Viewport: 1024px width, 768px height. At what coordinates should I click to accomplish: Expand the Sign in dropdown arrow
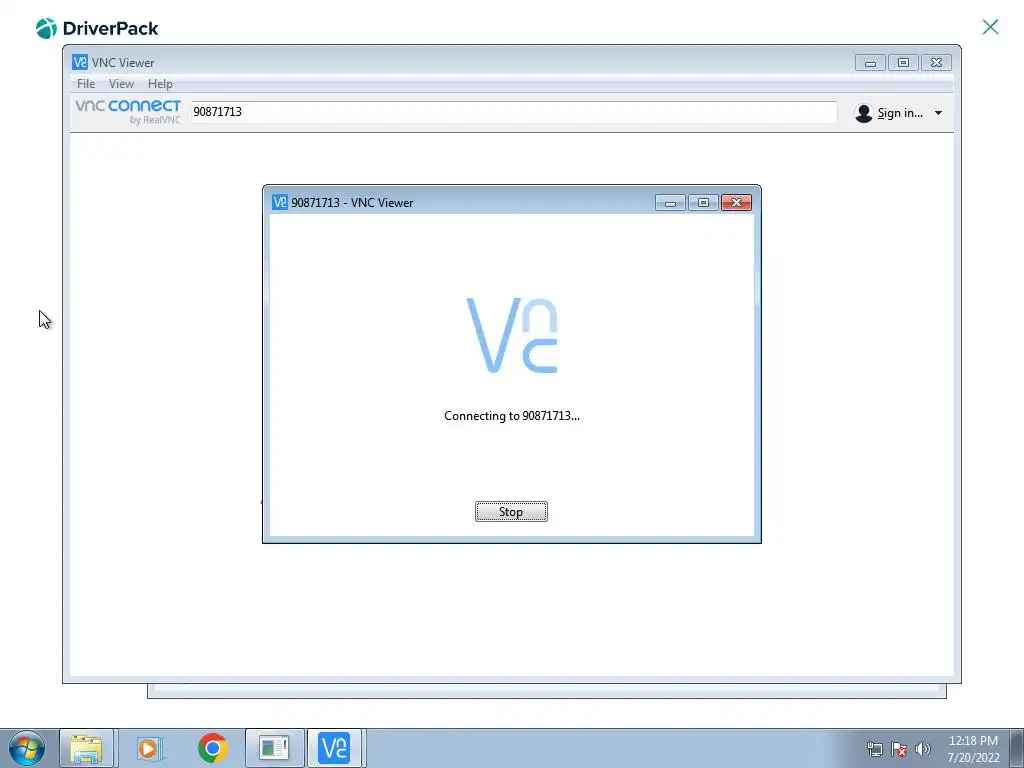[x=938, y=113]
